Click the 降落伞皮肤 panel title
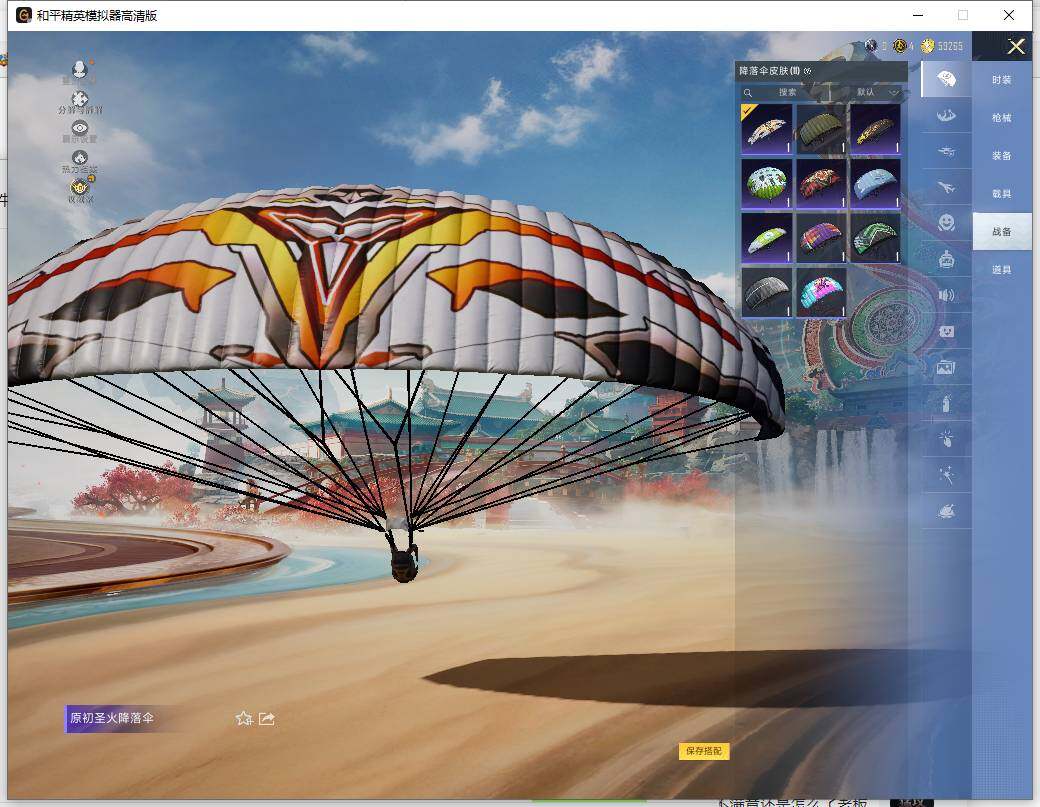Screen dimensions: 1040x807 click(x=769, y=71)
